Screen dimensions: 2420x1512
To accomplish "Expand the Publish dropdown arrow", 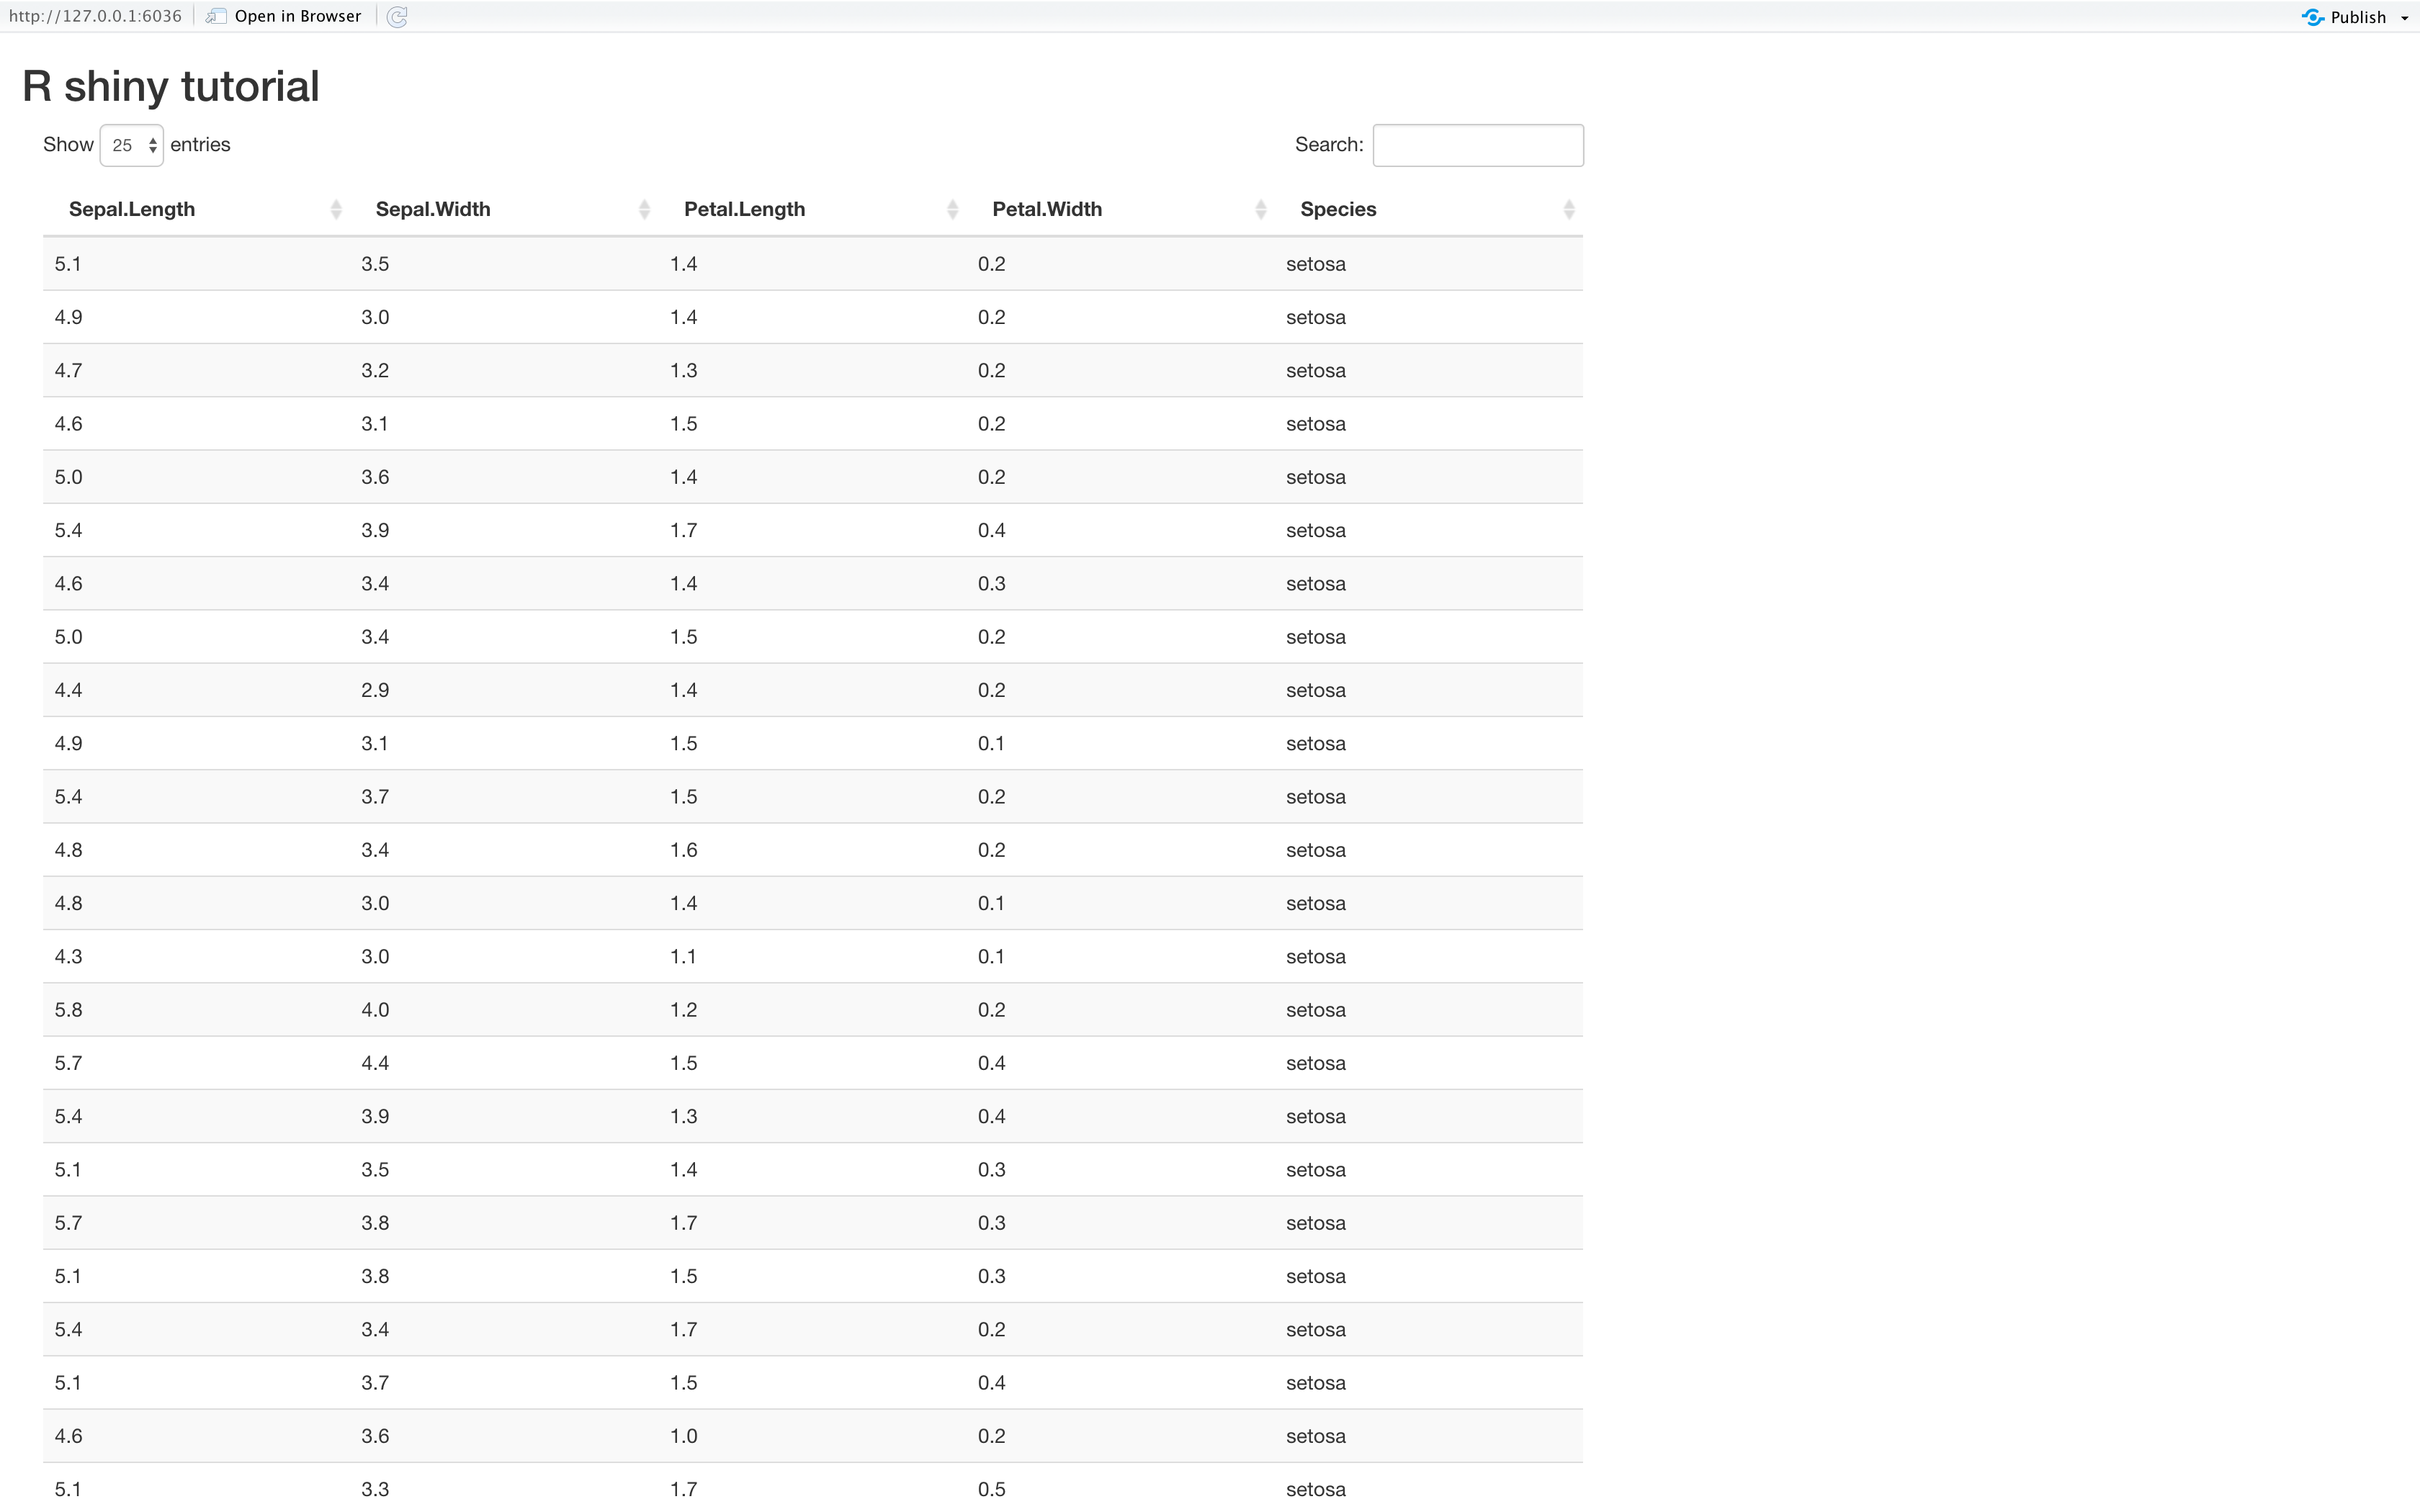I will coord(2405,18).
